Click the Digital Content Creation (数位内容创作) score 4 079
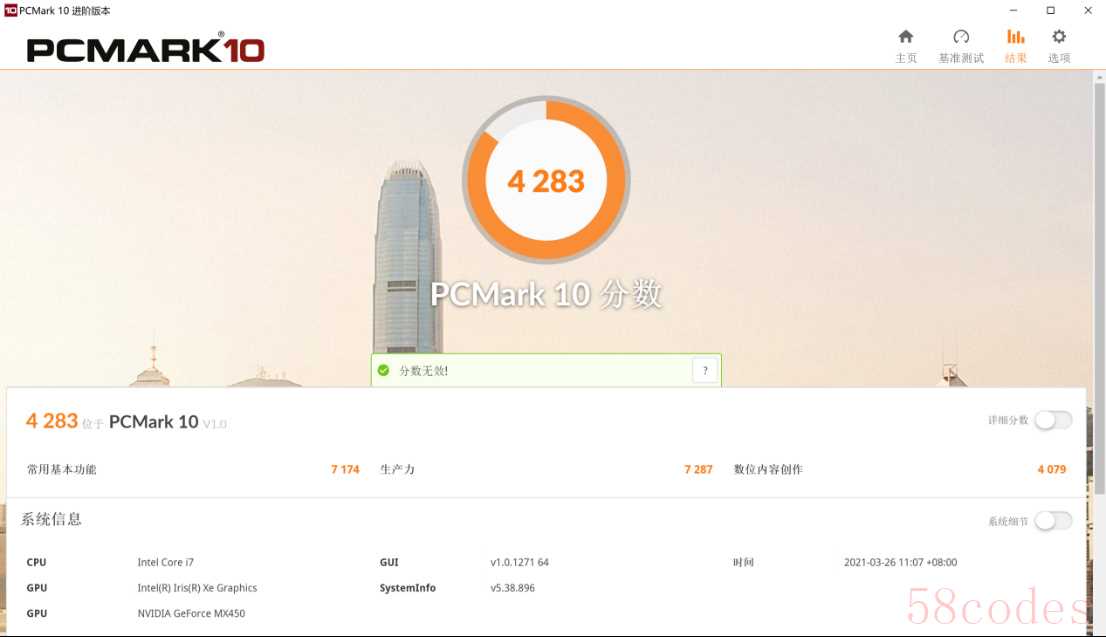1106x637 pixels. 1052,469
